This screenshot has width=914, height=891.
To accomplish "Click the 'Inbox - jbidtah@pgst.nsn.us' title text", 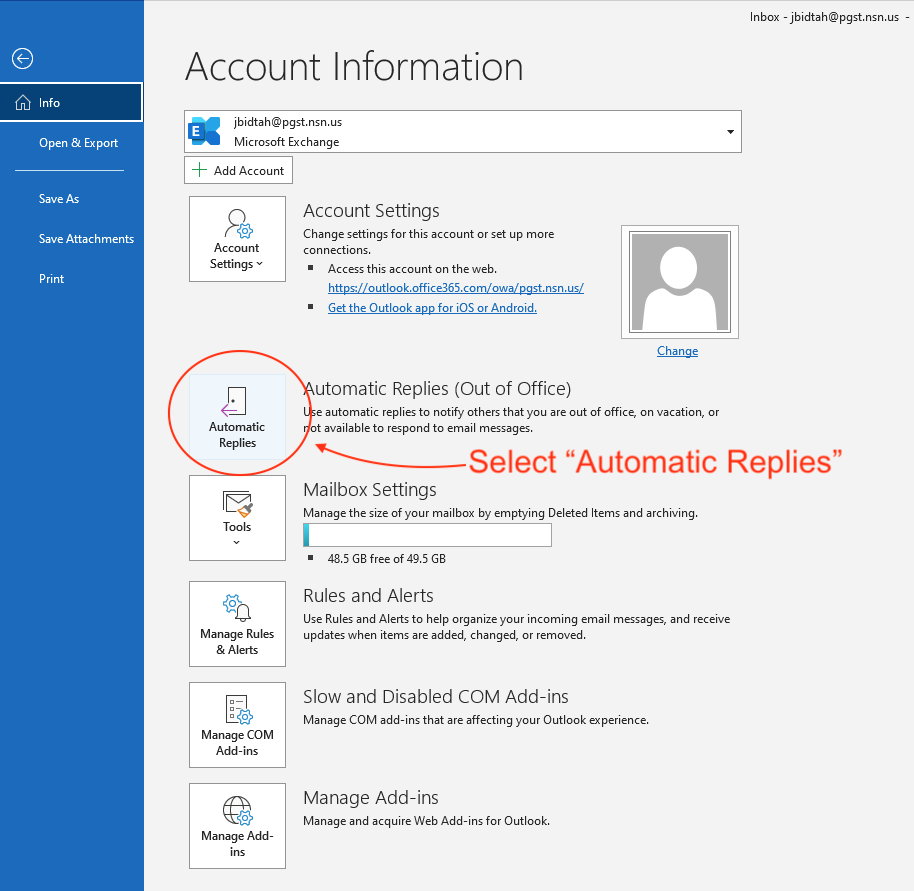I will pos(824,17).
